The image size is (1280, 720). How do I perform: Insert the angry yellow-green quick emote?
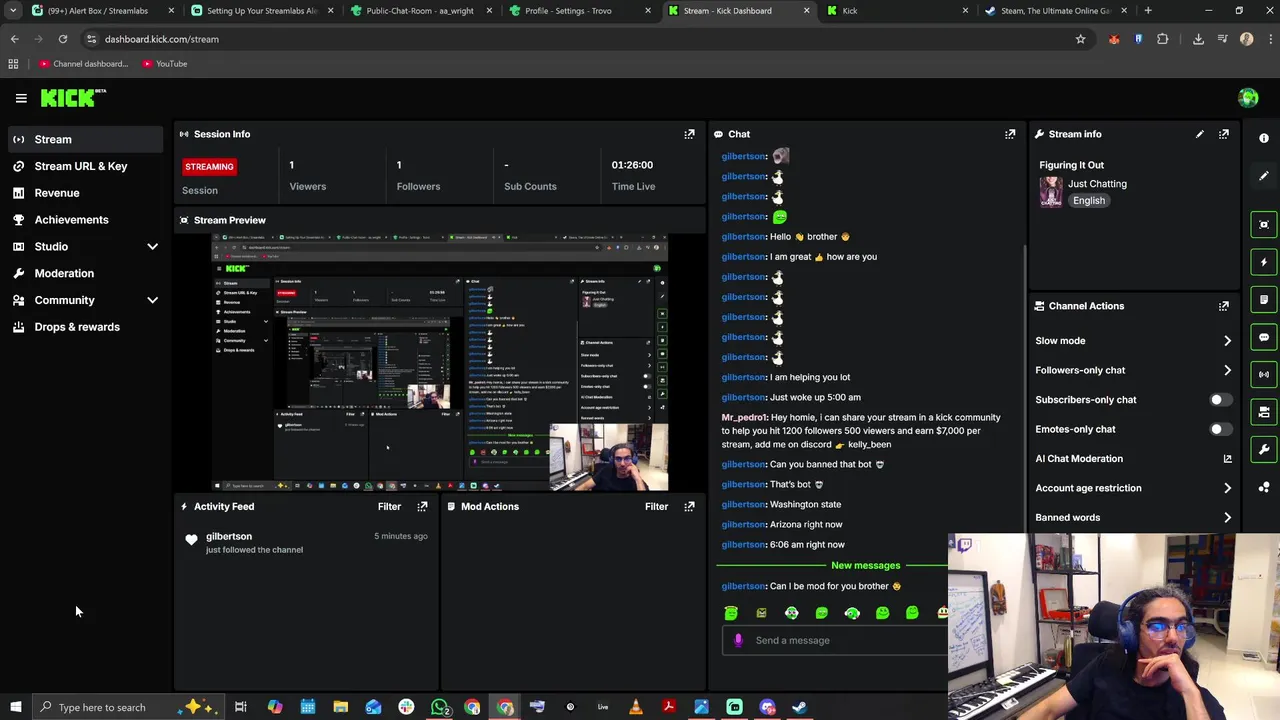(761, 613)
